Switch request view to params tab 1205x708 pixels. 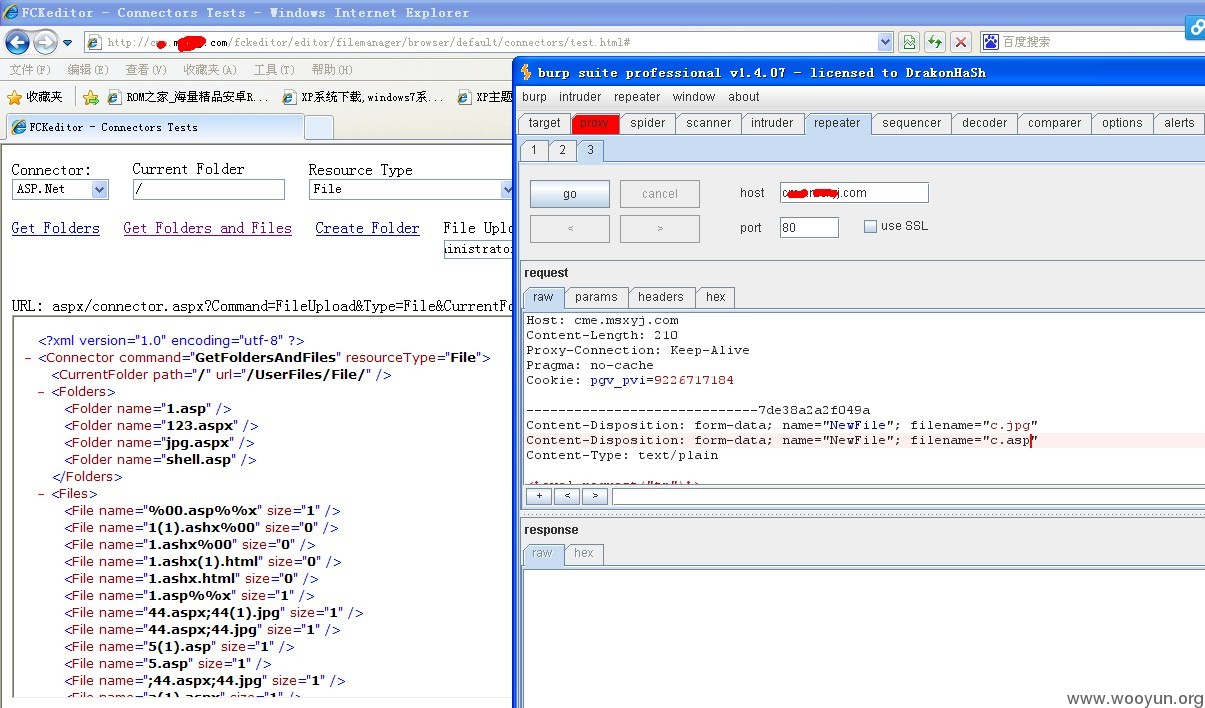(596, 297)
